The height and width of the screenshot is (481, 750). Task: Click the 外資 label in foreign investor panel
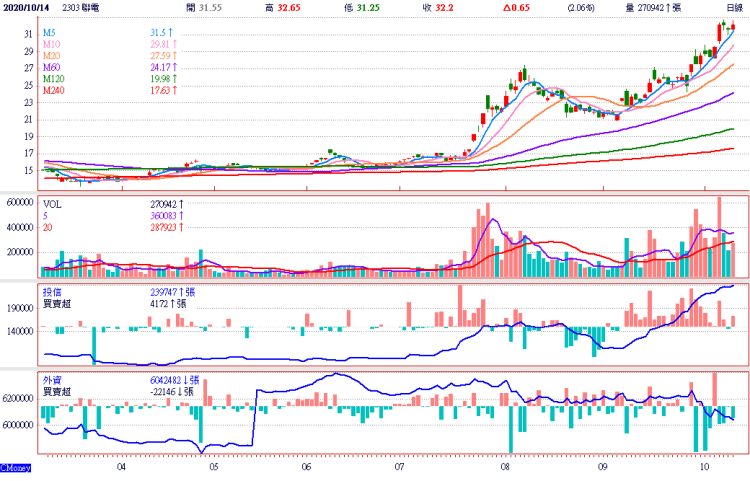tap(52, 381)
